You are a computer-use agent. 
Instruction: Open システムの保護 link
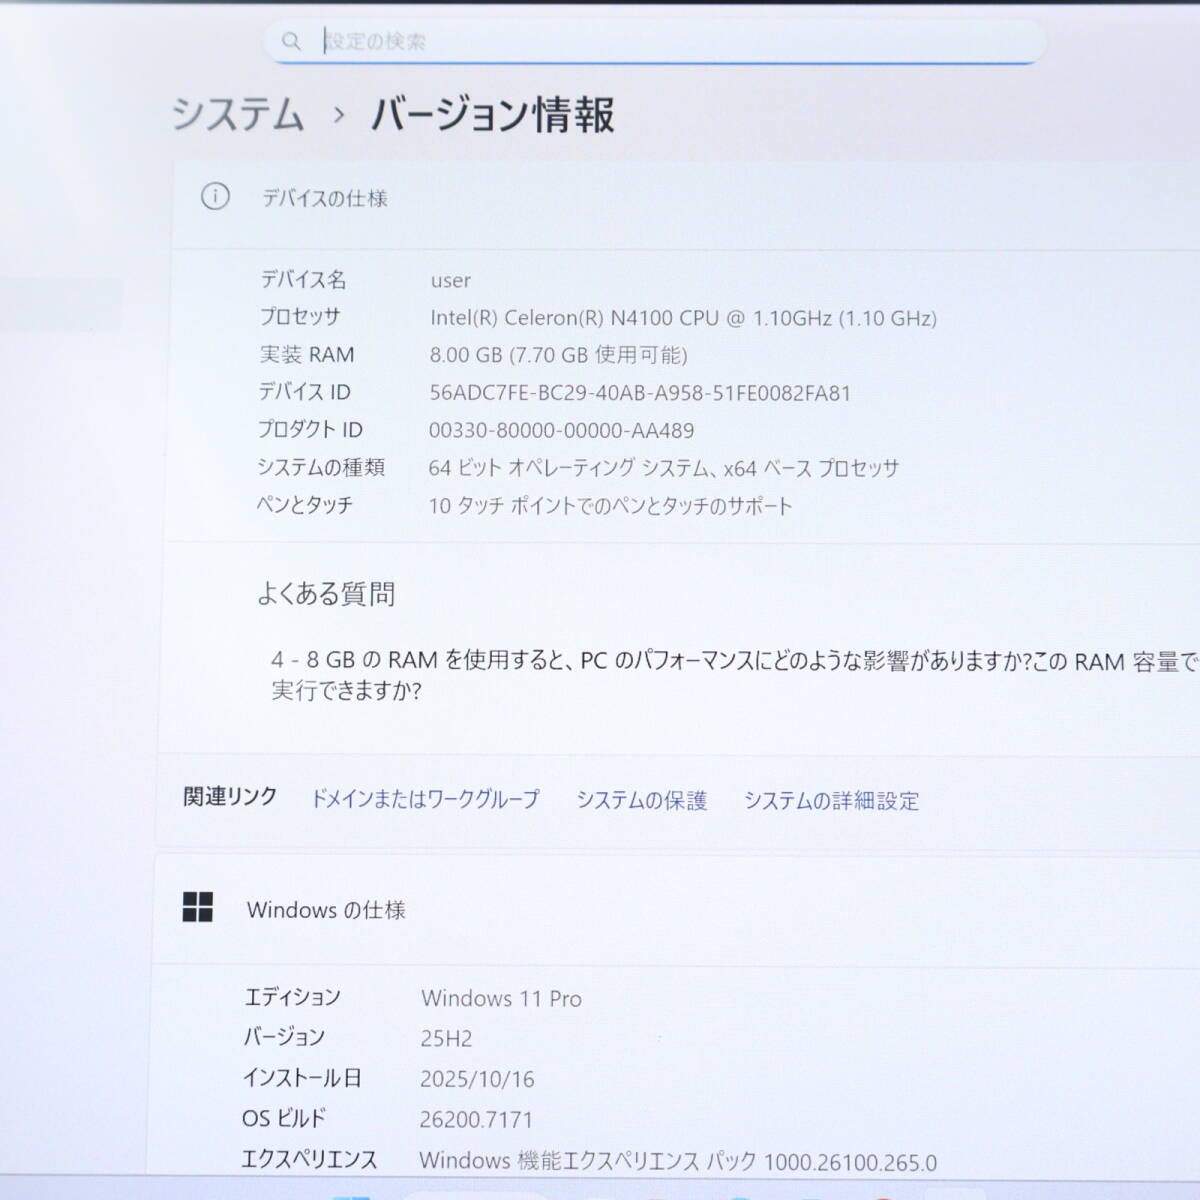[x=641, y=800]
